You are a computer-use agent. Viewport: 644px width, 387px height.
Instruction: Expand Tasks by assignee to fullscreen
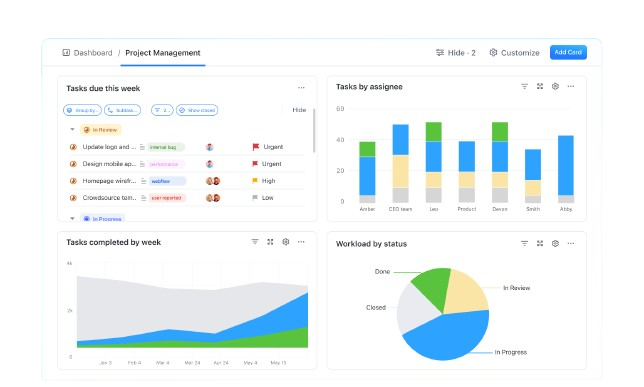coord(540,86)
